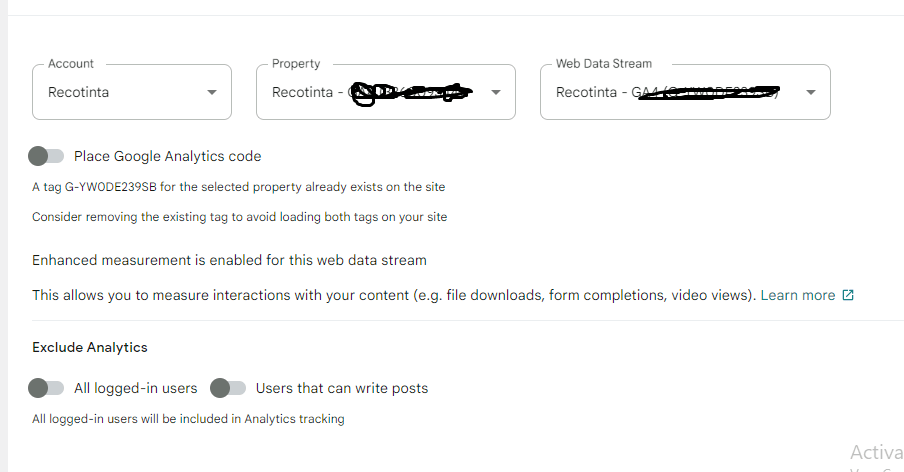Open the Account dropdown showing Recotinta
This screenshot has width=904, height=472.
coord(132,92)
